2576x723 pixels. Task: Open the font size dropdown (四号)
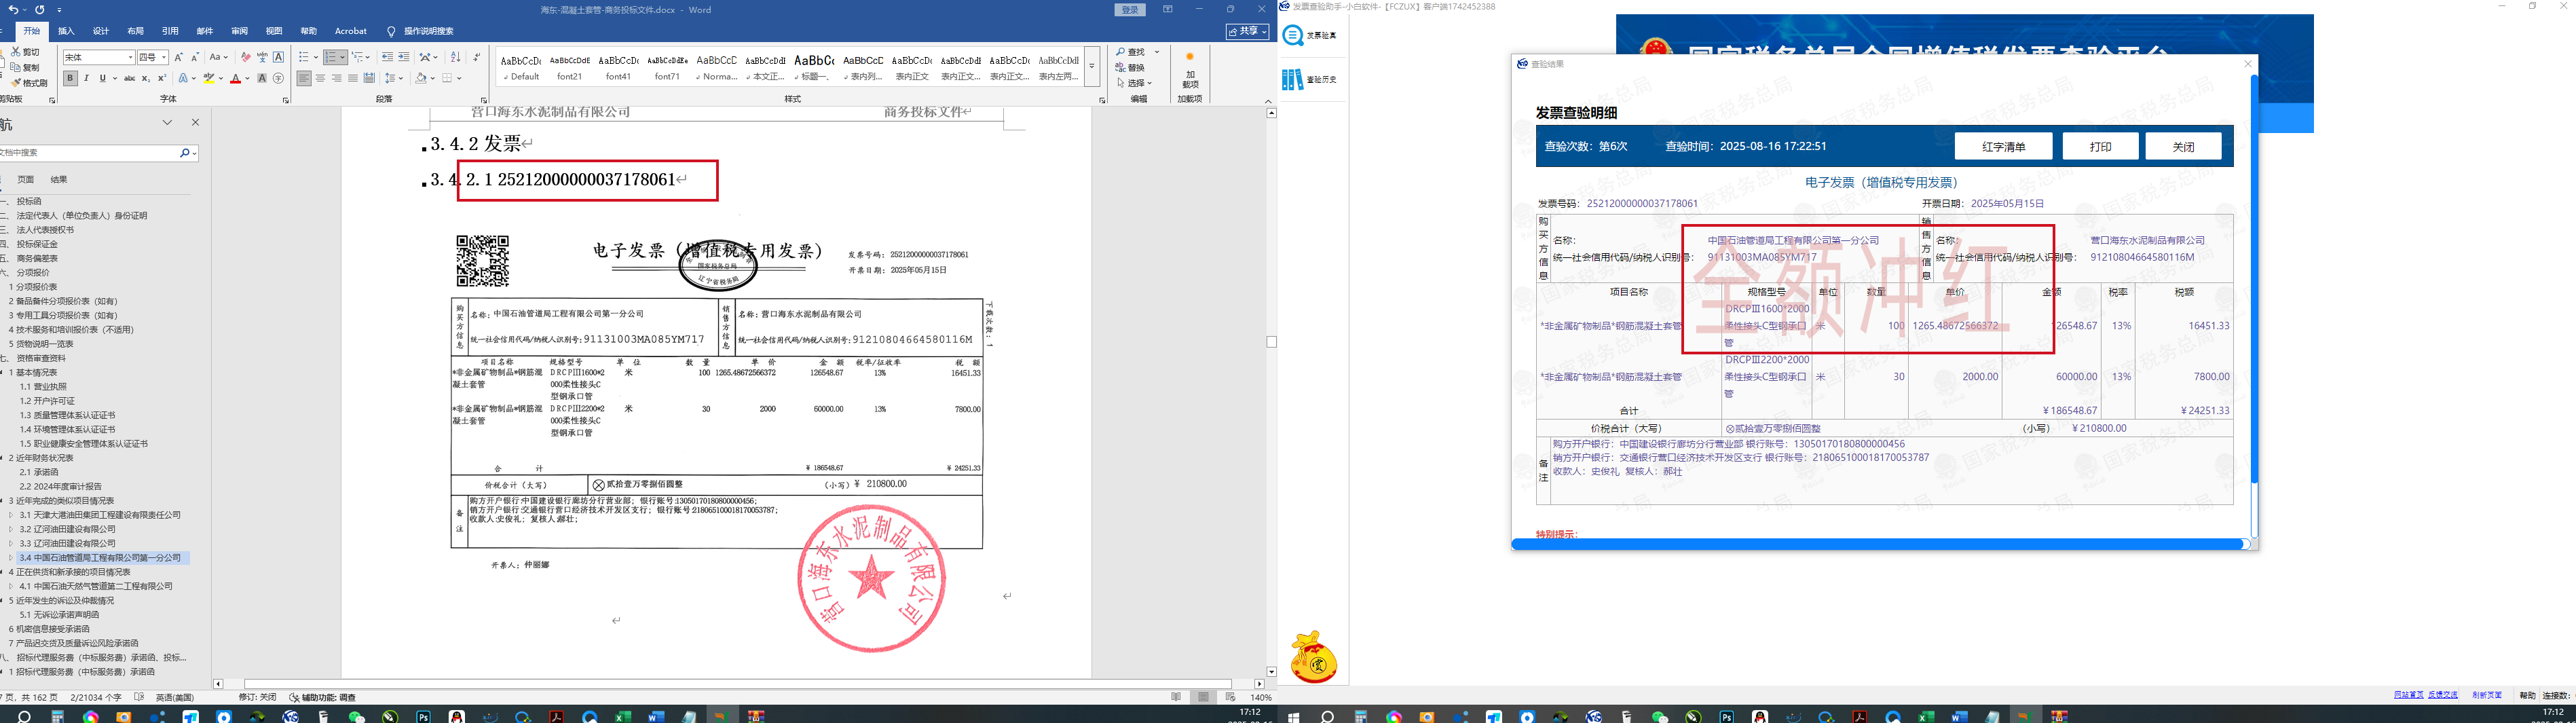[164, 57]
